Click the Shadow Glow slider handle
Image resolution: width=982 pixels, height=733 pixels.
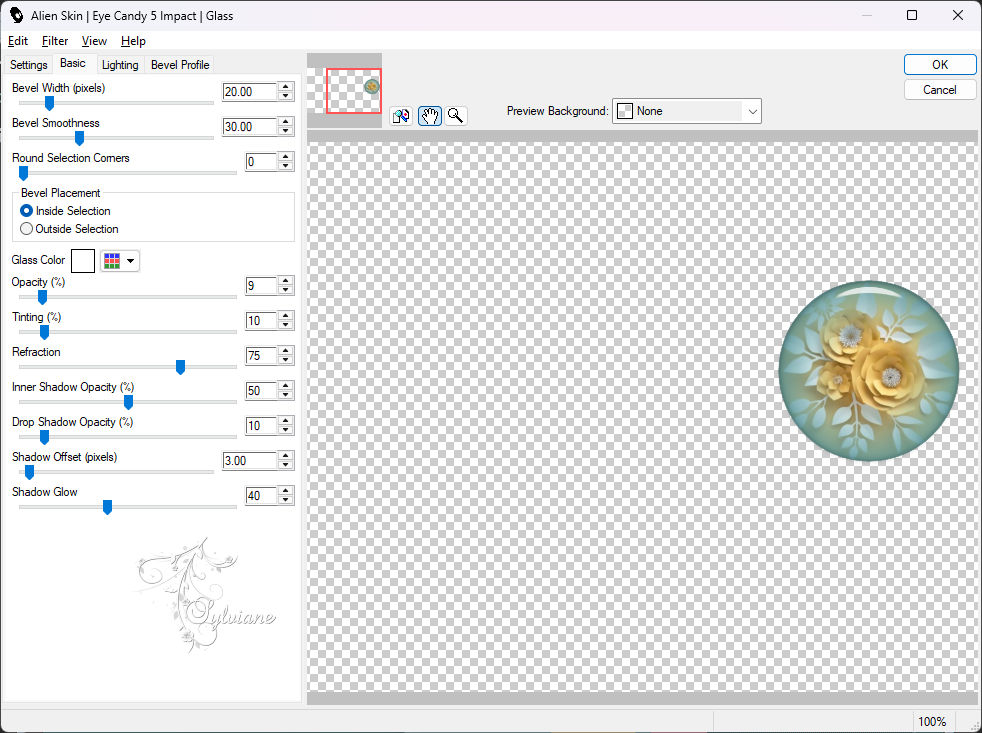[x=108, y=508]
